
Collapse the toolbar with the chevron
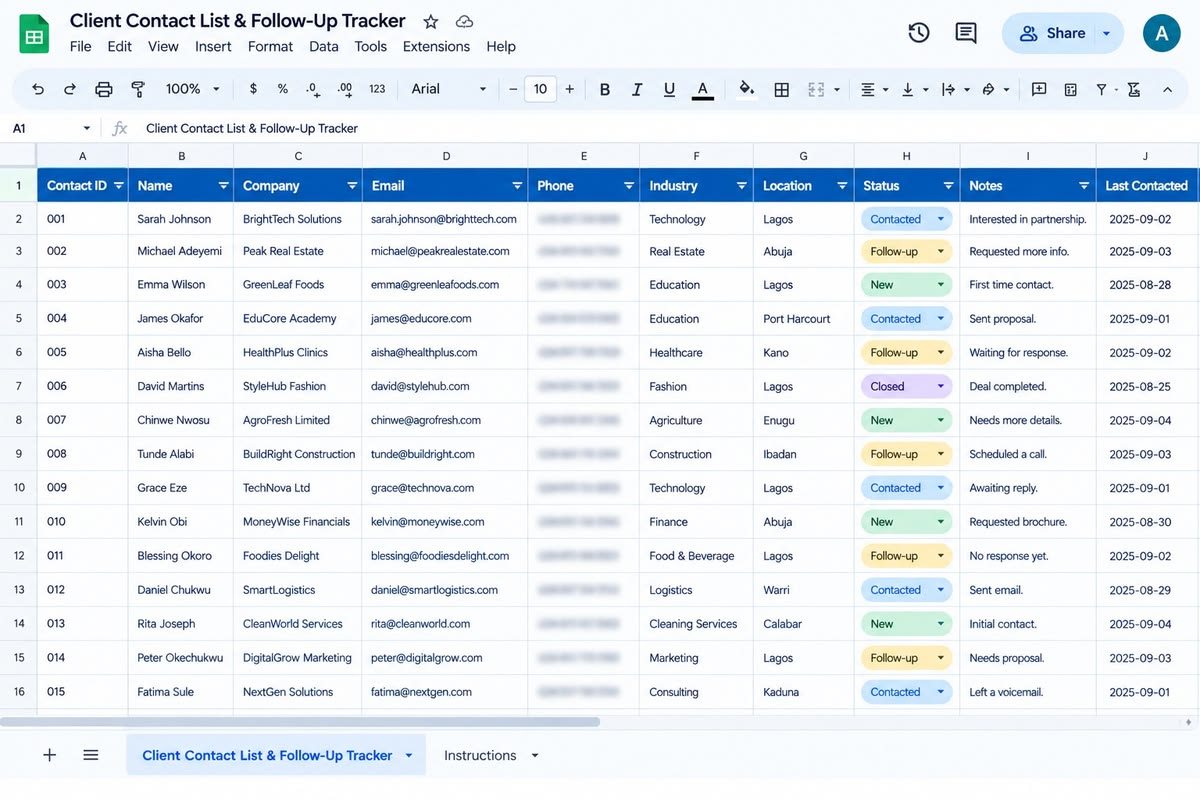[1167, 89]
